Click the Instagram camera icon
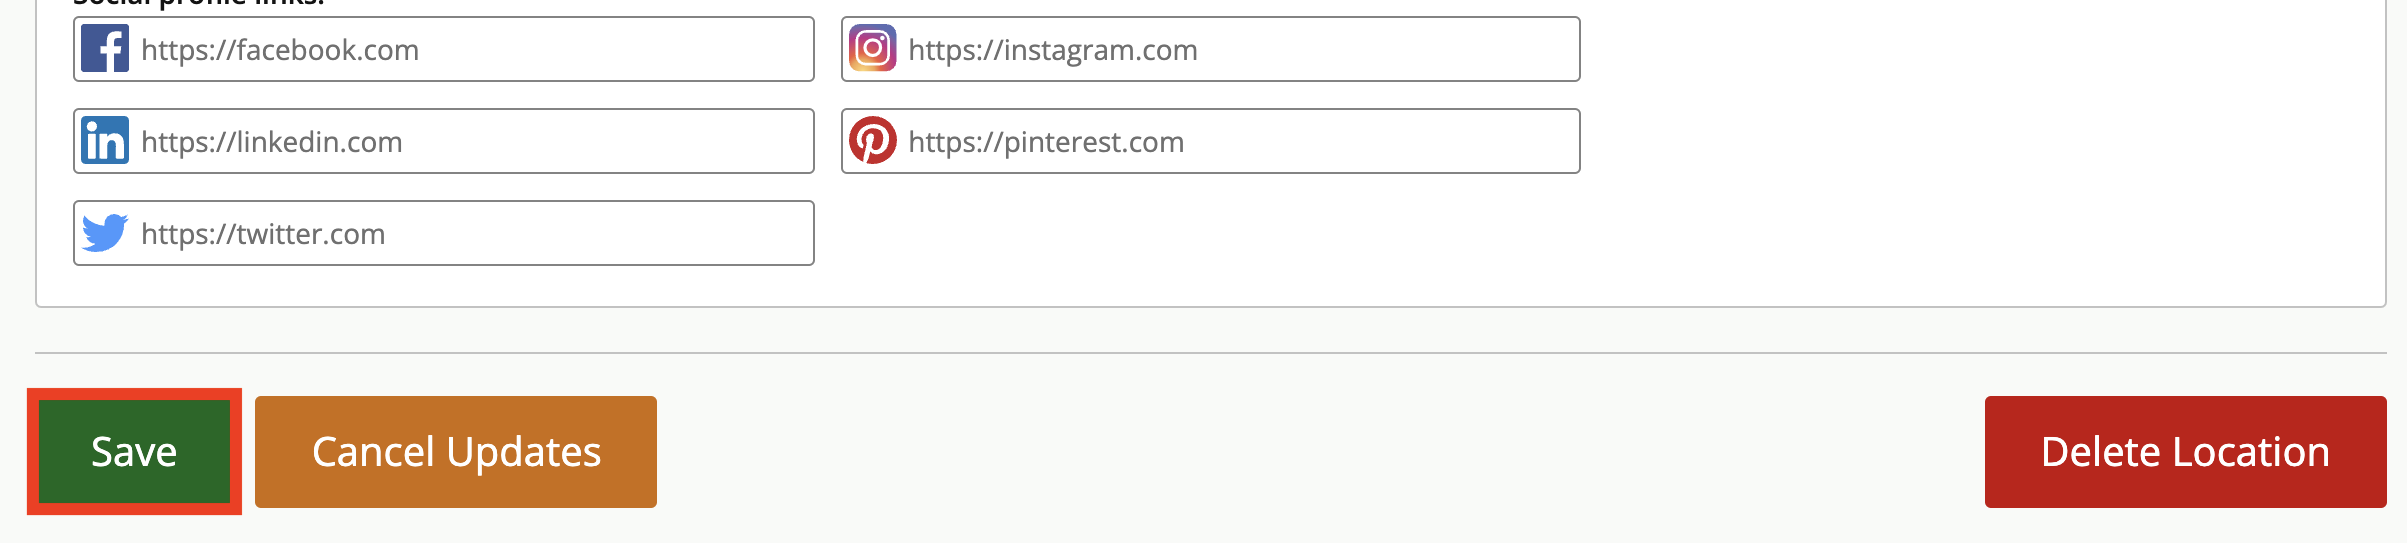Image resolution: width=2407 pixels, height=543 pixels. (x=873, y=49)
